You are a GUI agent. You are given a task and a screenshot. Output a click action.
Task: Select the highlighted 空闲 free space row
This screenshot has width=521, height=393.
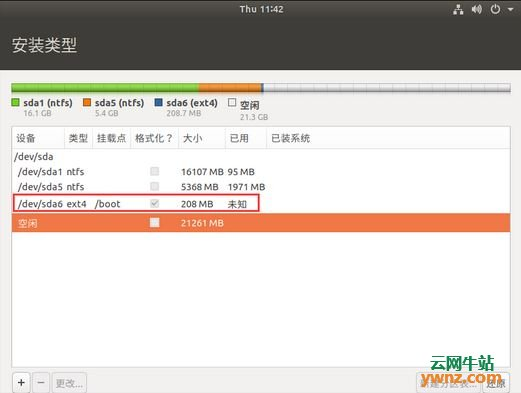[261, 223]
